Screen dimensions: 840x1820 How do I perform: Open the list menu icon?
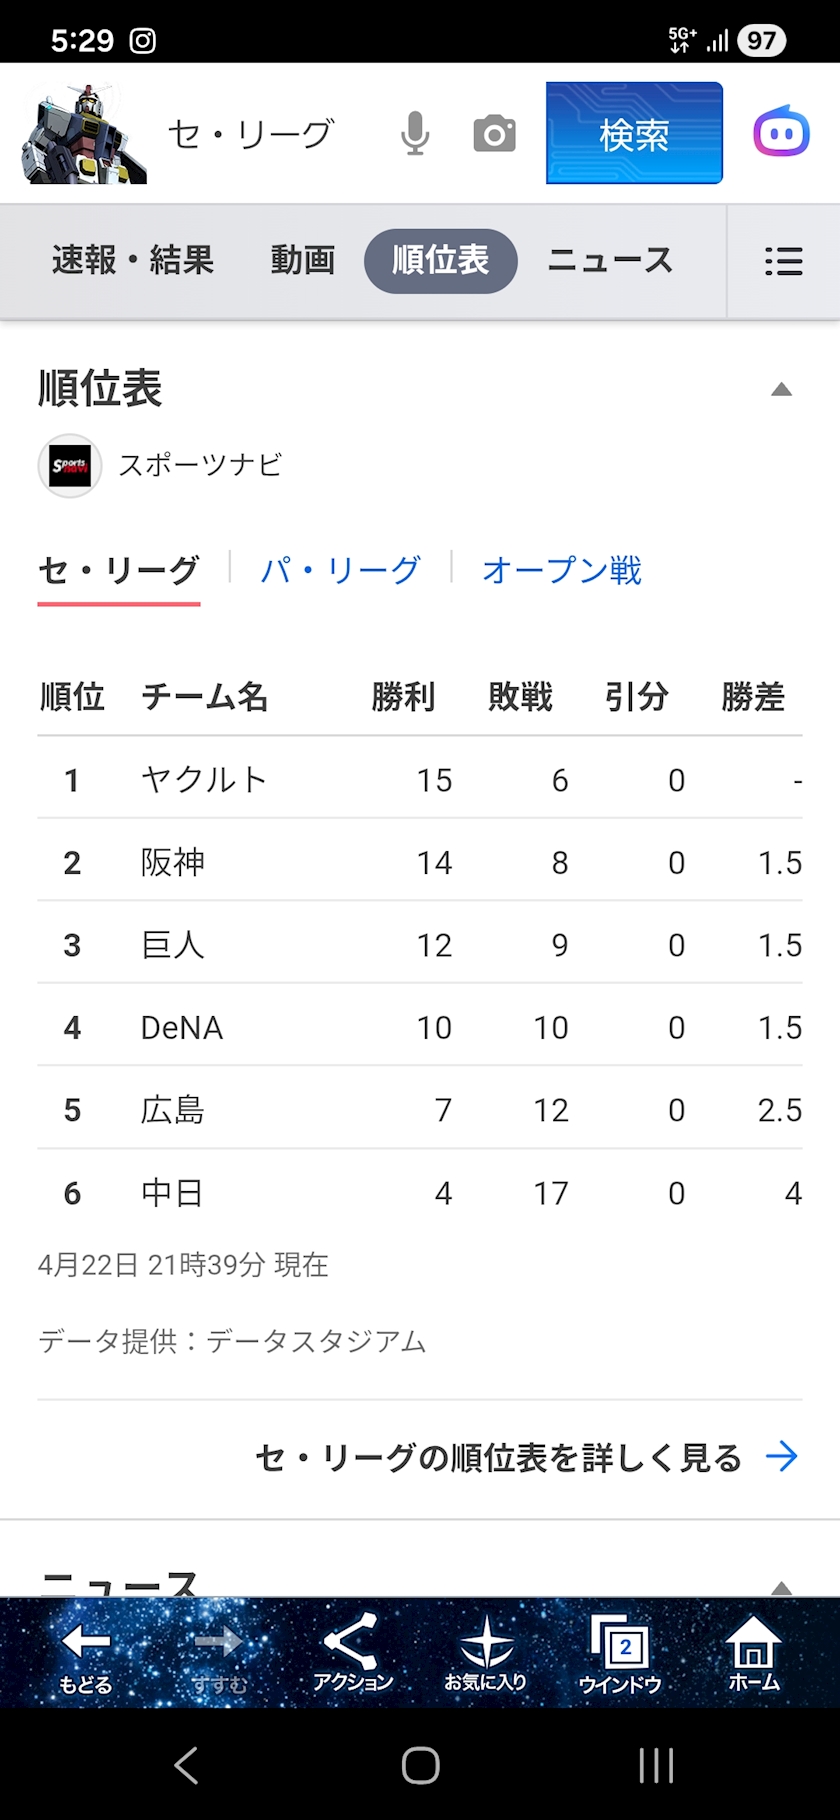pos(783,261)
